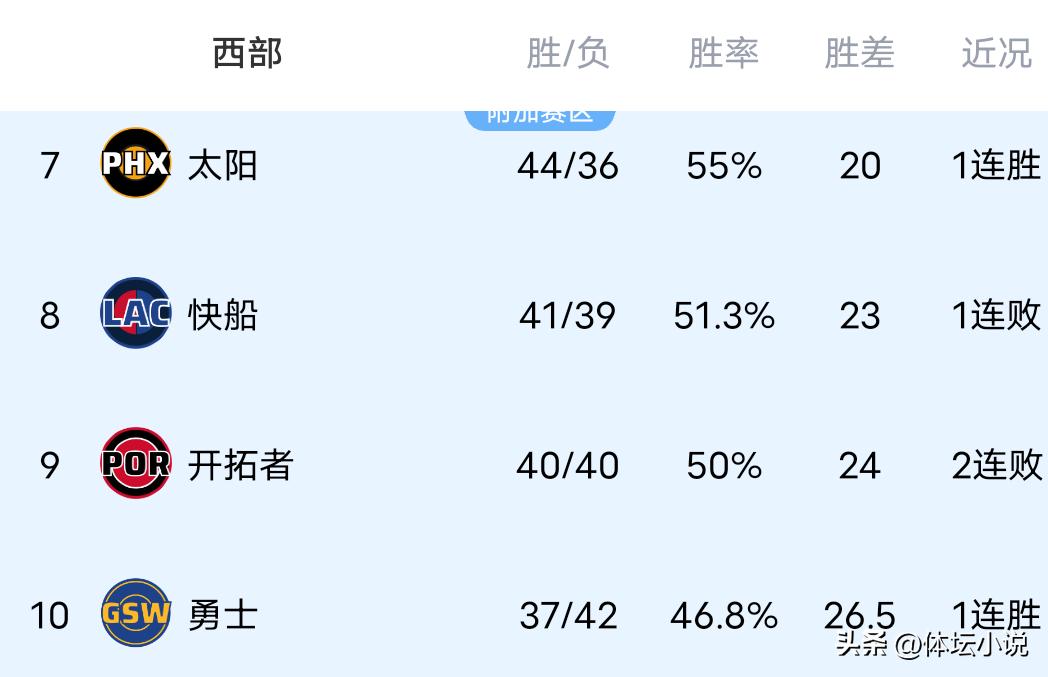Image resolution: width=1048 pixels, height=677 pixels.
Task: Sort by 胜/负 column header
Action: click(x=568, y=53)
